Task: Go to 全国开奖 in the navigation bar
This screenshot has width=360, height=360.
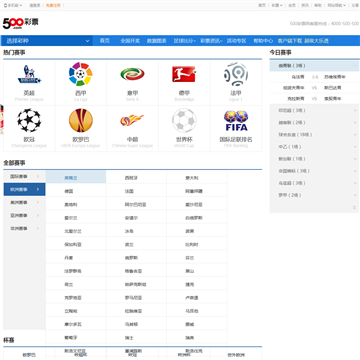Action: pyautogui.click(x=130, y=41)
